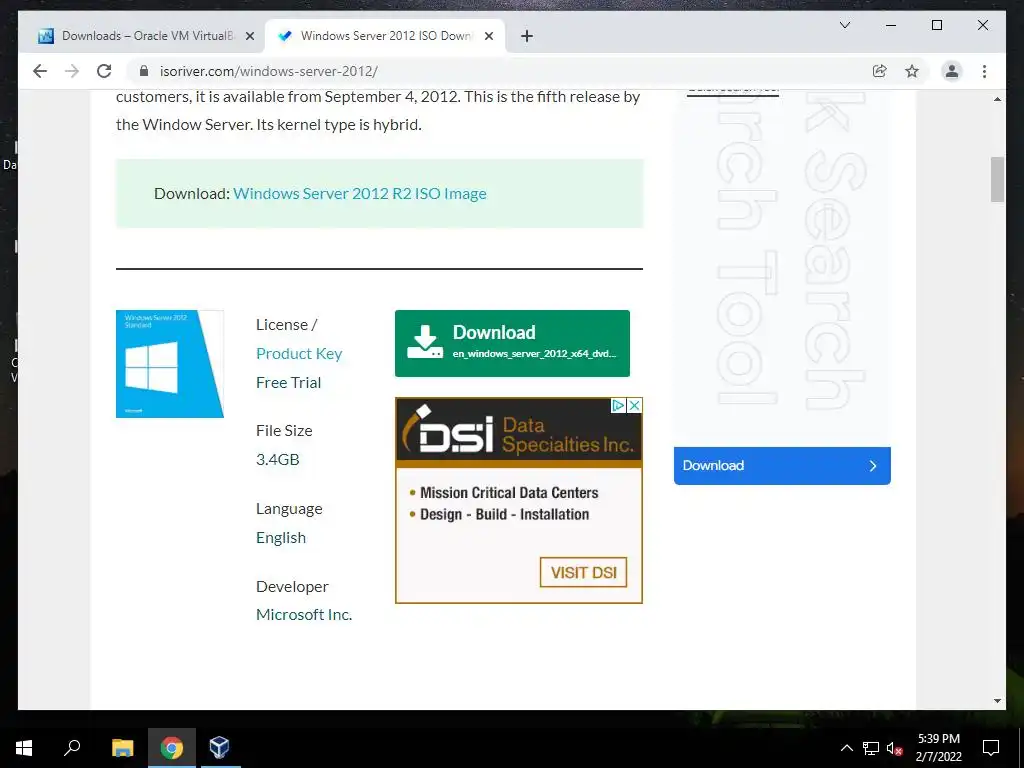The width and height of the screenshot is (1024, 768).
Task: Click the address bar URL
Action: 268,71
